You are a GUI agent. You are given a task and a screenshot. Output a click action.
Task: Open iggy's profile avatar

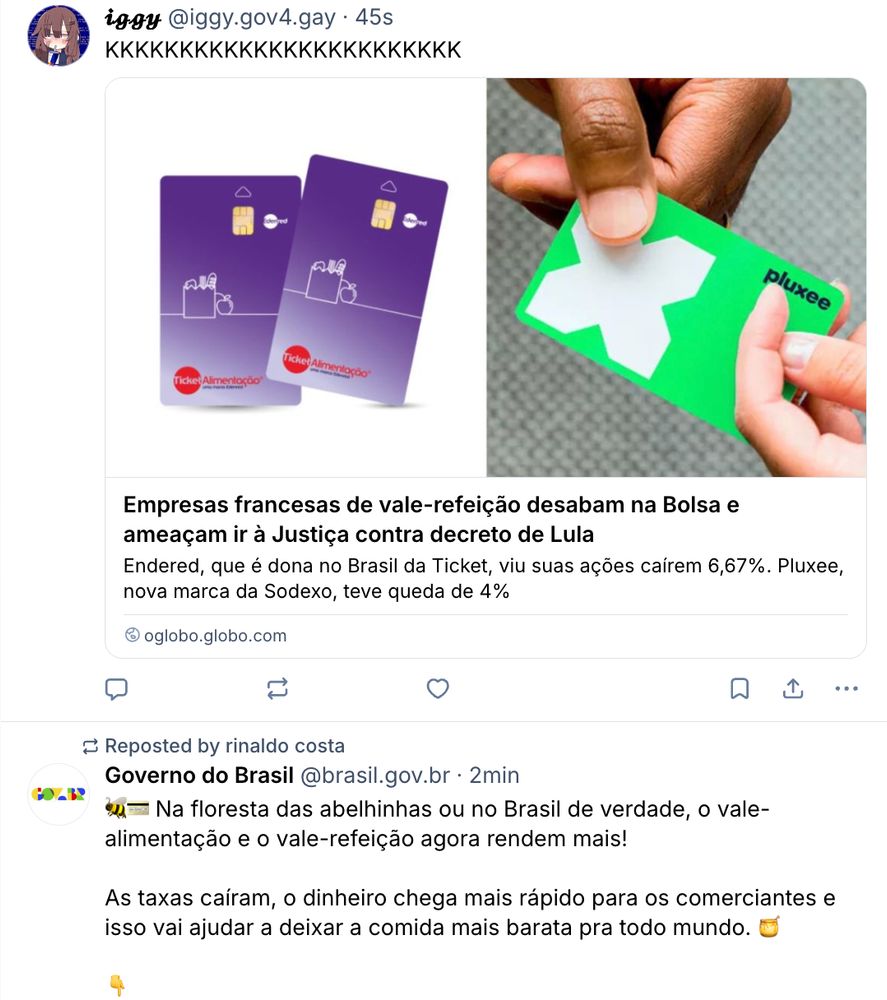pyautogui.click(x=59, y=35)
